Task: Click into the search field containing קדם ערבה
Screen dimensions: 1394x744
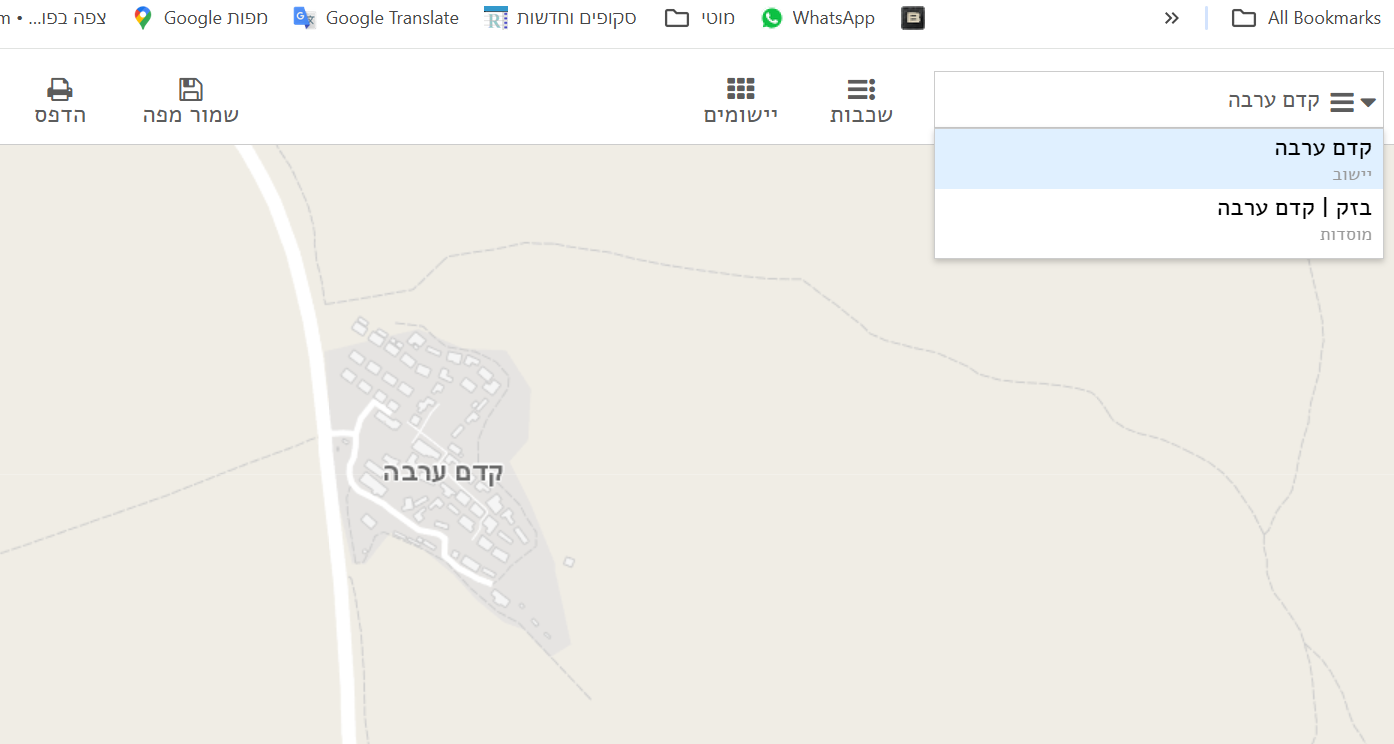Action: (x=1158, y=100)
